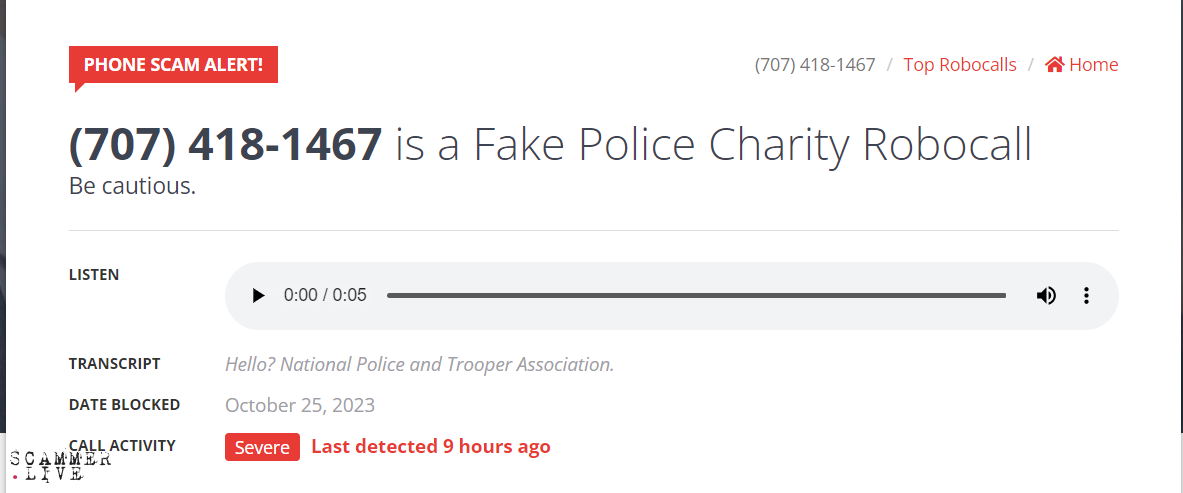Screen dimensions: 1183x493
Task: Click the audio time display 0:00 / 0:05
Action: tap(325, 296)
